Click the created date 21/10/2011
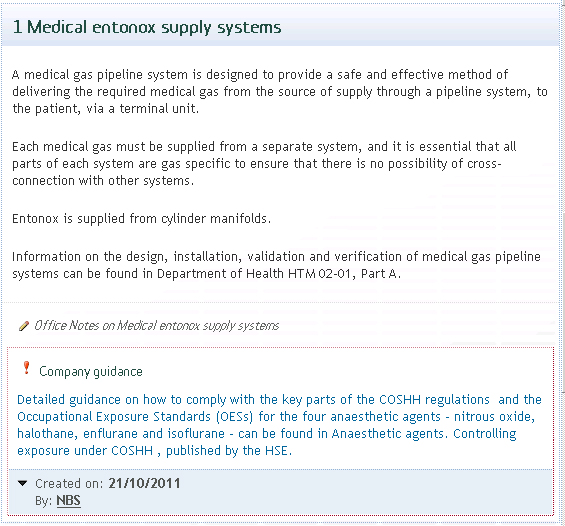 click(x=144, y=483)
